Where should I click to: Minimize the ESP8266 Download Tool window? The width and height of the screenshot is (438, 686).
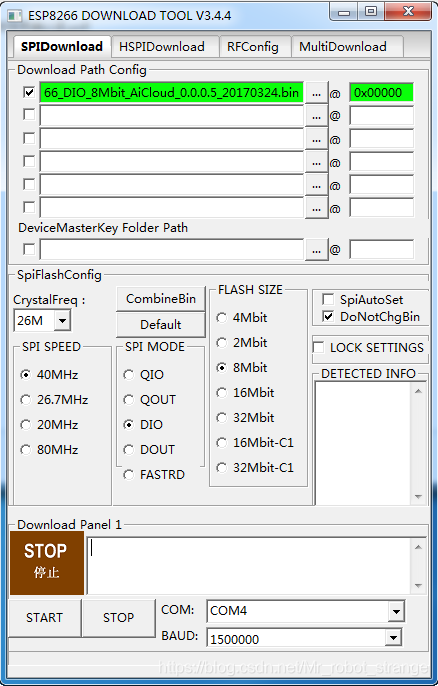[x=344, y=11]
